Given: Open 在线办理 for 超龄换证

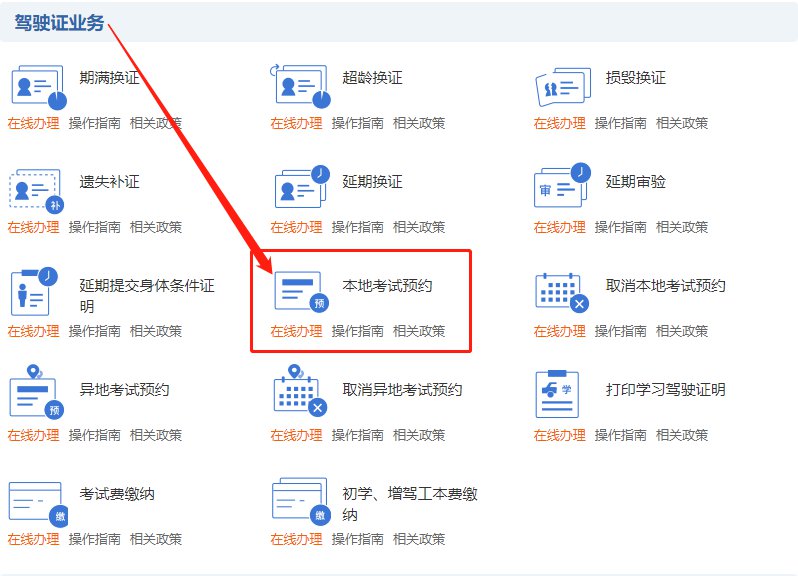Looking at the screenshot, I should pos(296,123).
